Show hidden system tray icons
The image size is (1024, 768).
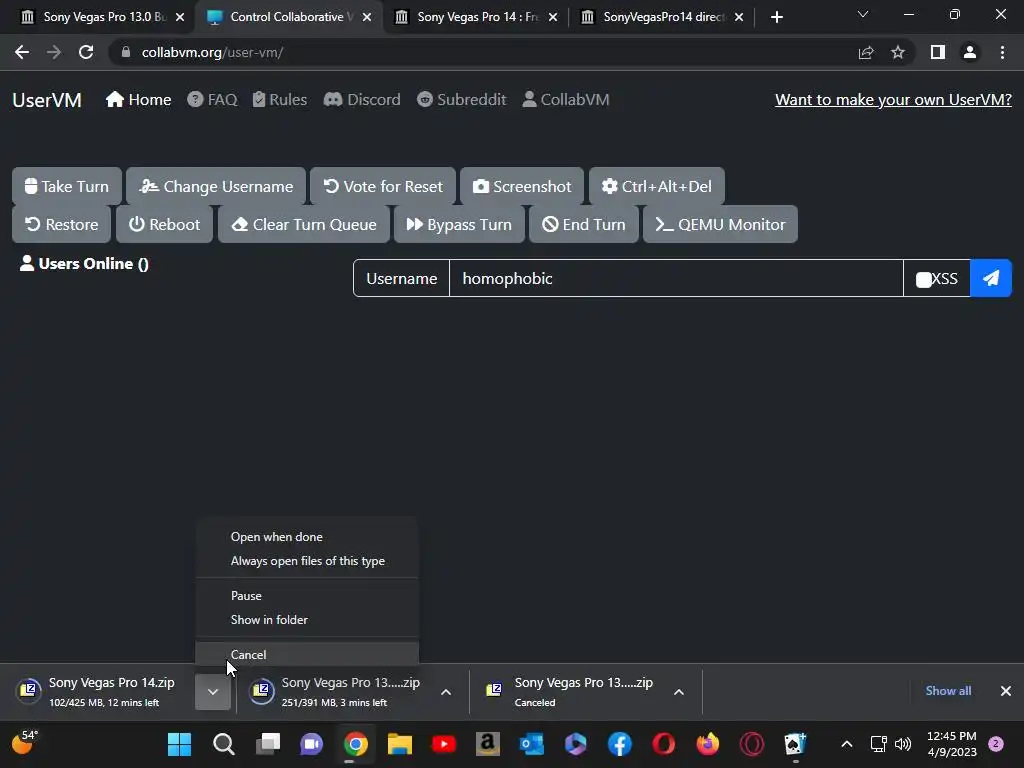846,744
